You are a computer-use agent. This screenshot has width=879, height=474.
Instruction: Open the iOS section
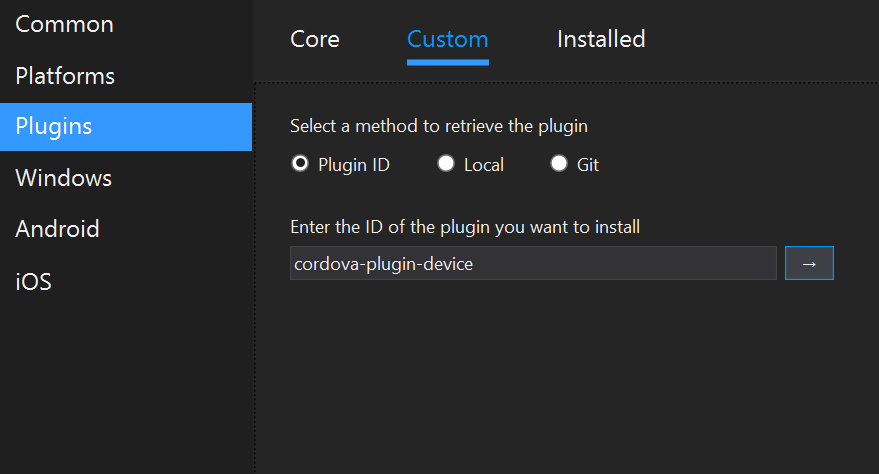point(33,282)
